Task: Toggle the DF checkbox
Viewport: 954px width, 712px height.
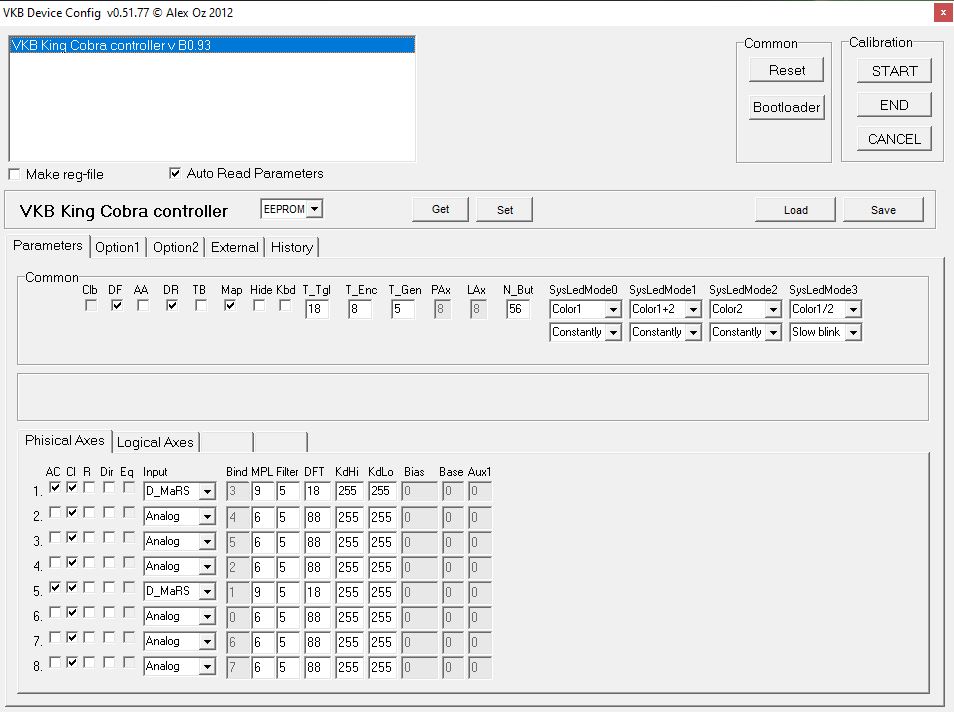Action: click(117, 305)
